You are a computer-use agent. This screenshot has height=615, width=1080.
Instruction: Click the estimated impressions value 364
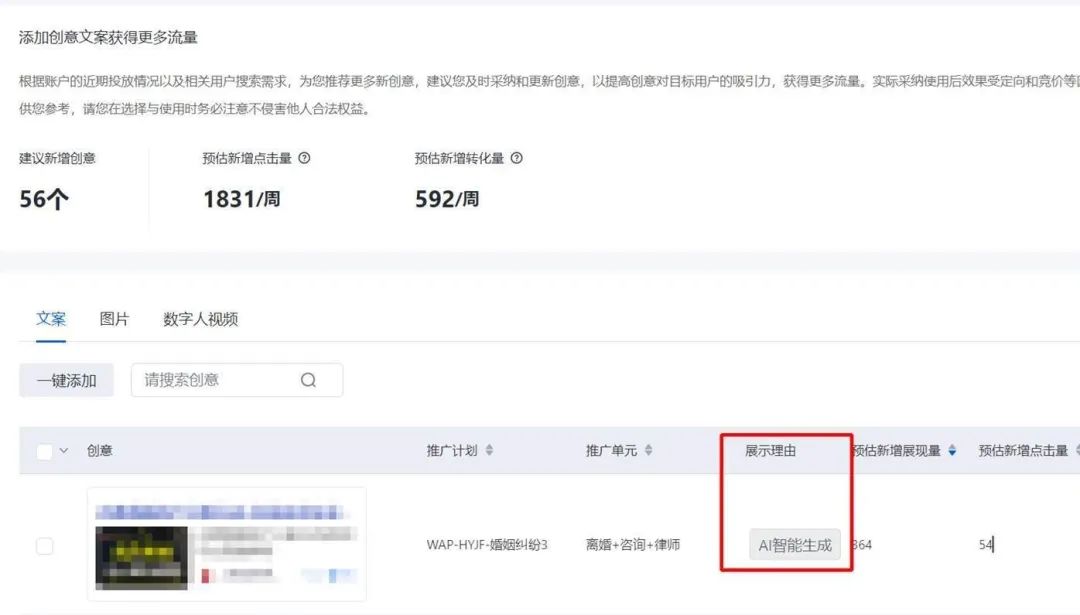tap(862, 545)
